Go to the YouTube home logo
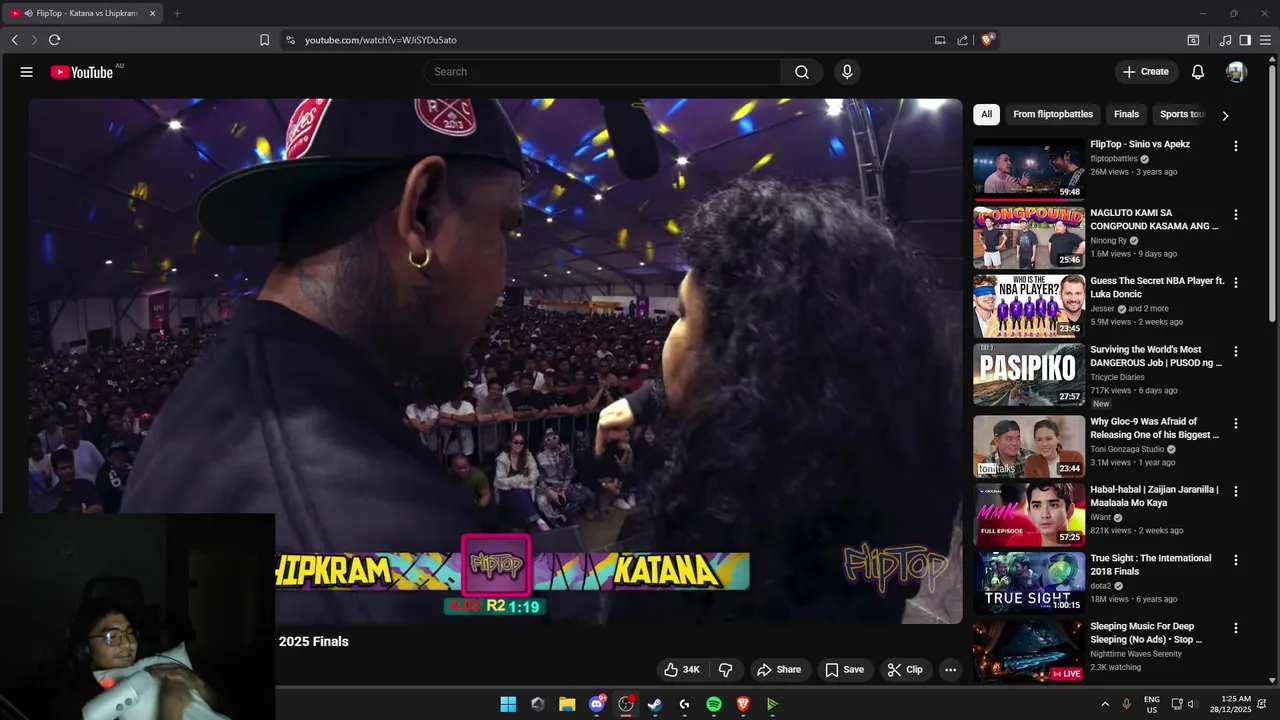This screenshot has height=720, width=1280. pos(82,72)
